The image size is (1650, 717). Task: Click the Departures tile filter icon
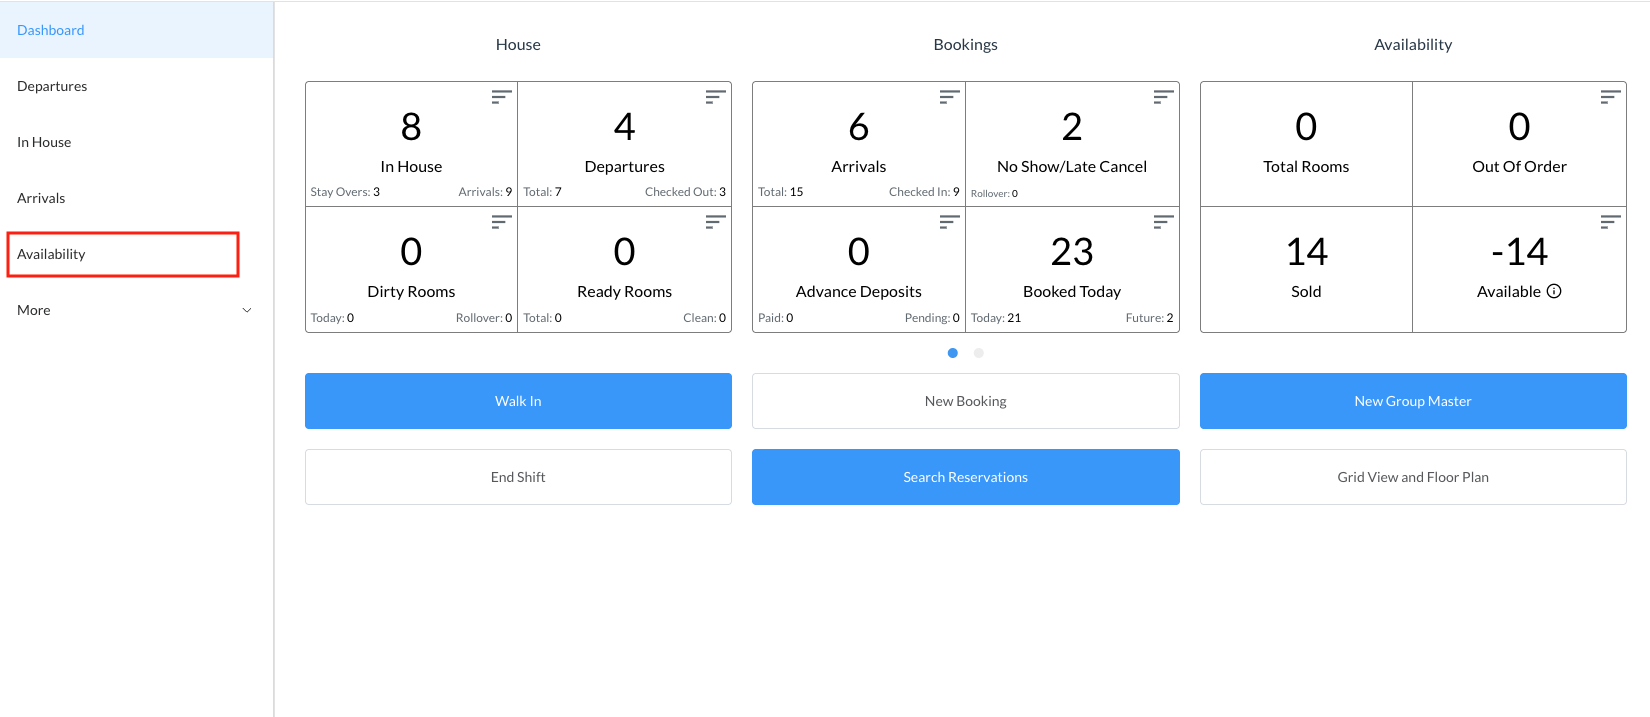[x=715, y=97]
